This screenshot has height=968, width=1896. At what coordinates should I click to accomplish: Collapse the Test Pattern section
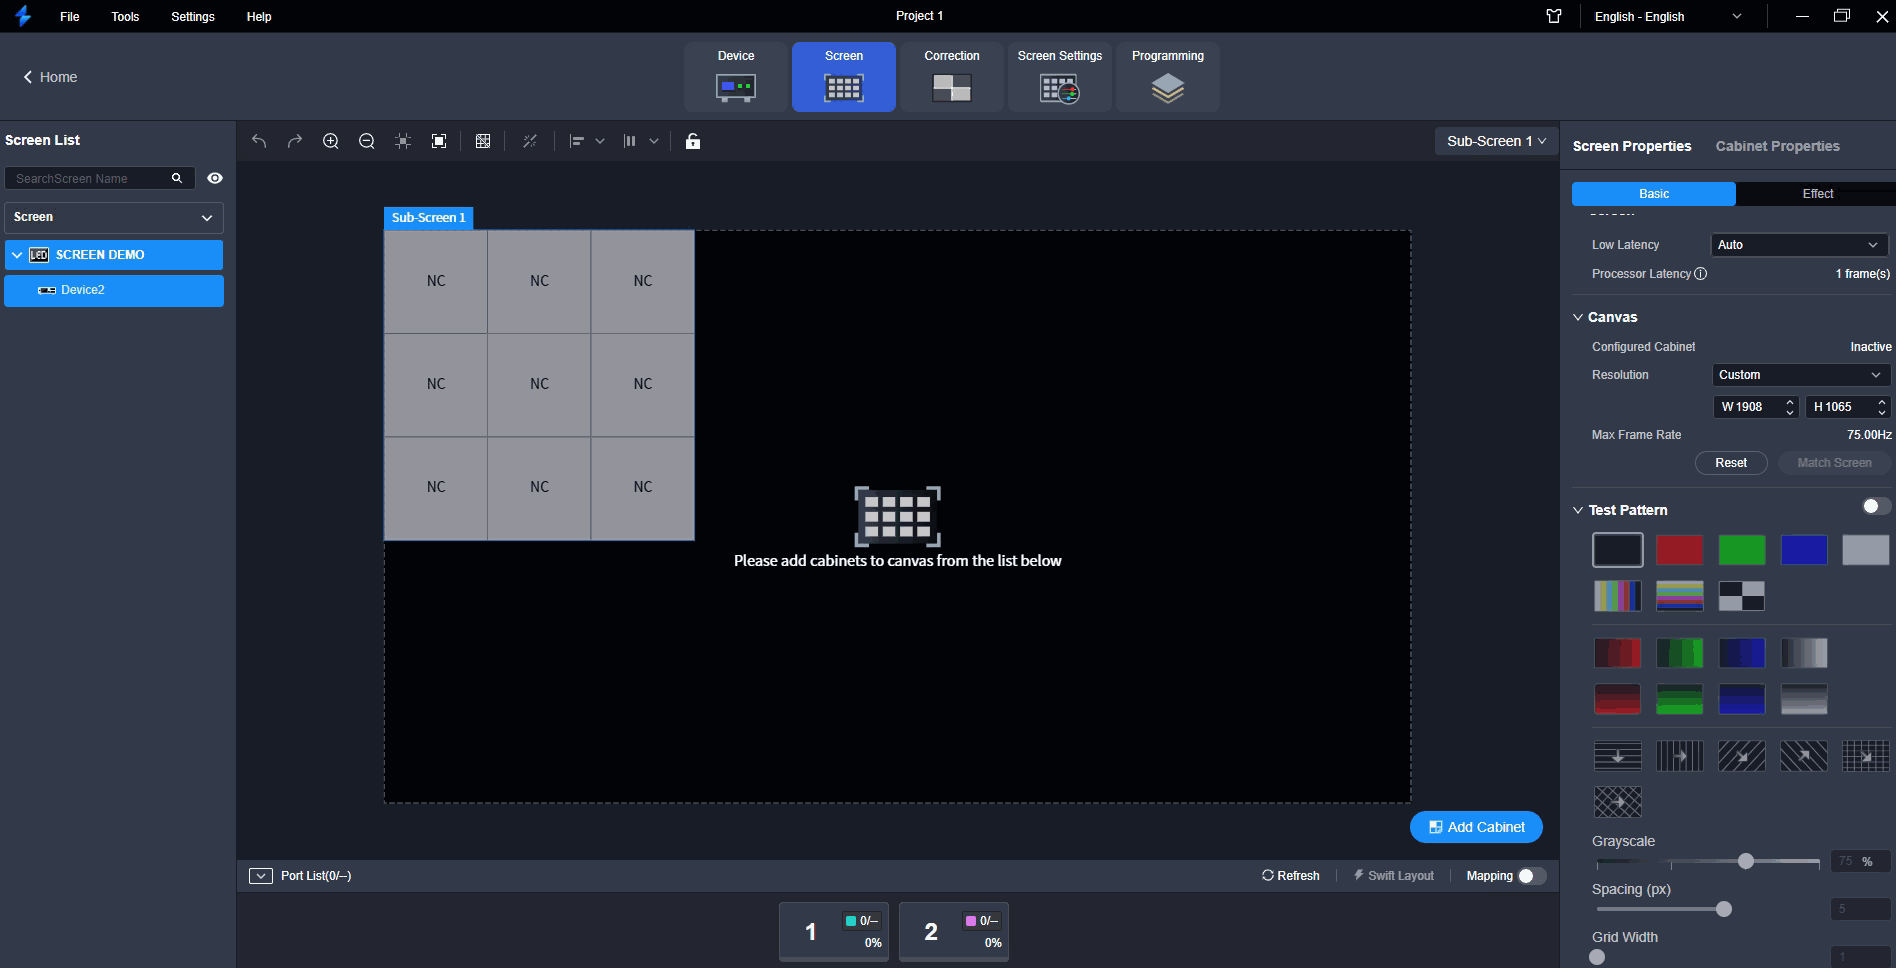(x=1578, y=510)
